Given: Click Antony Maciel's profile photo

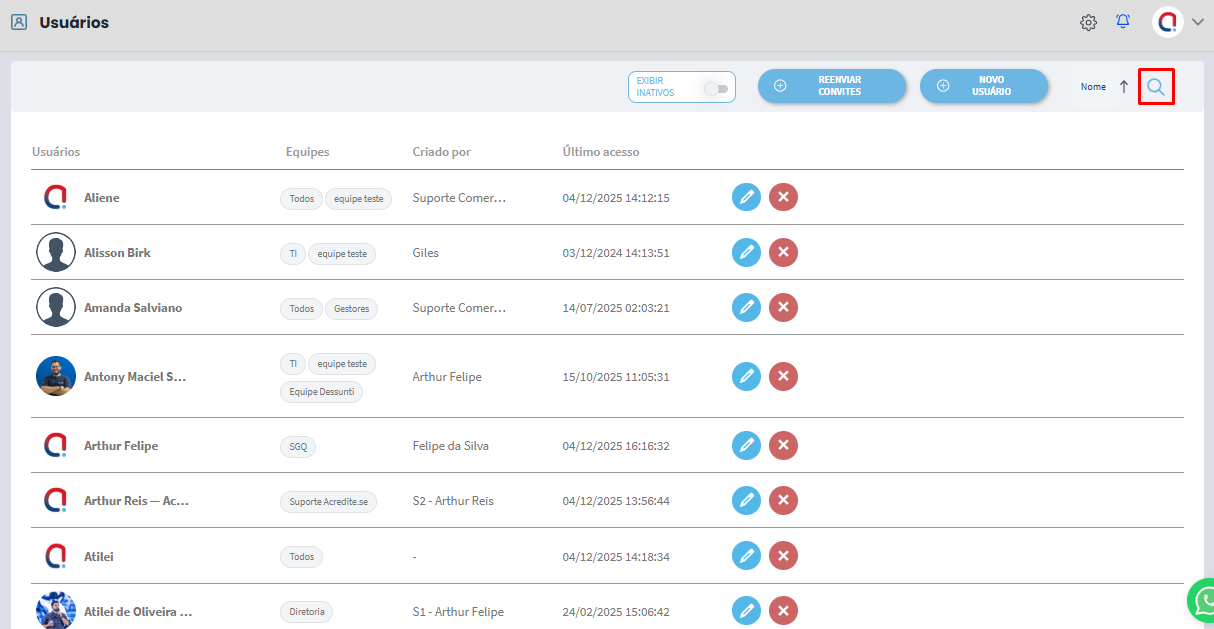Looking at the screenshot, I should [x=56, y=377].
